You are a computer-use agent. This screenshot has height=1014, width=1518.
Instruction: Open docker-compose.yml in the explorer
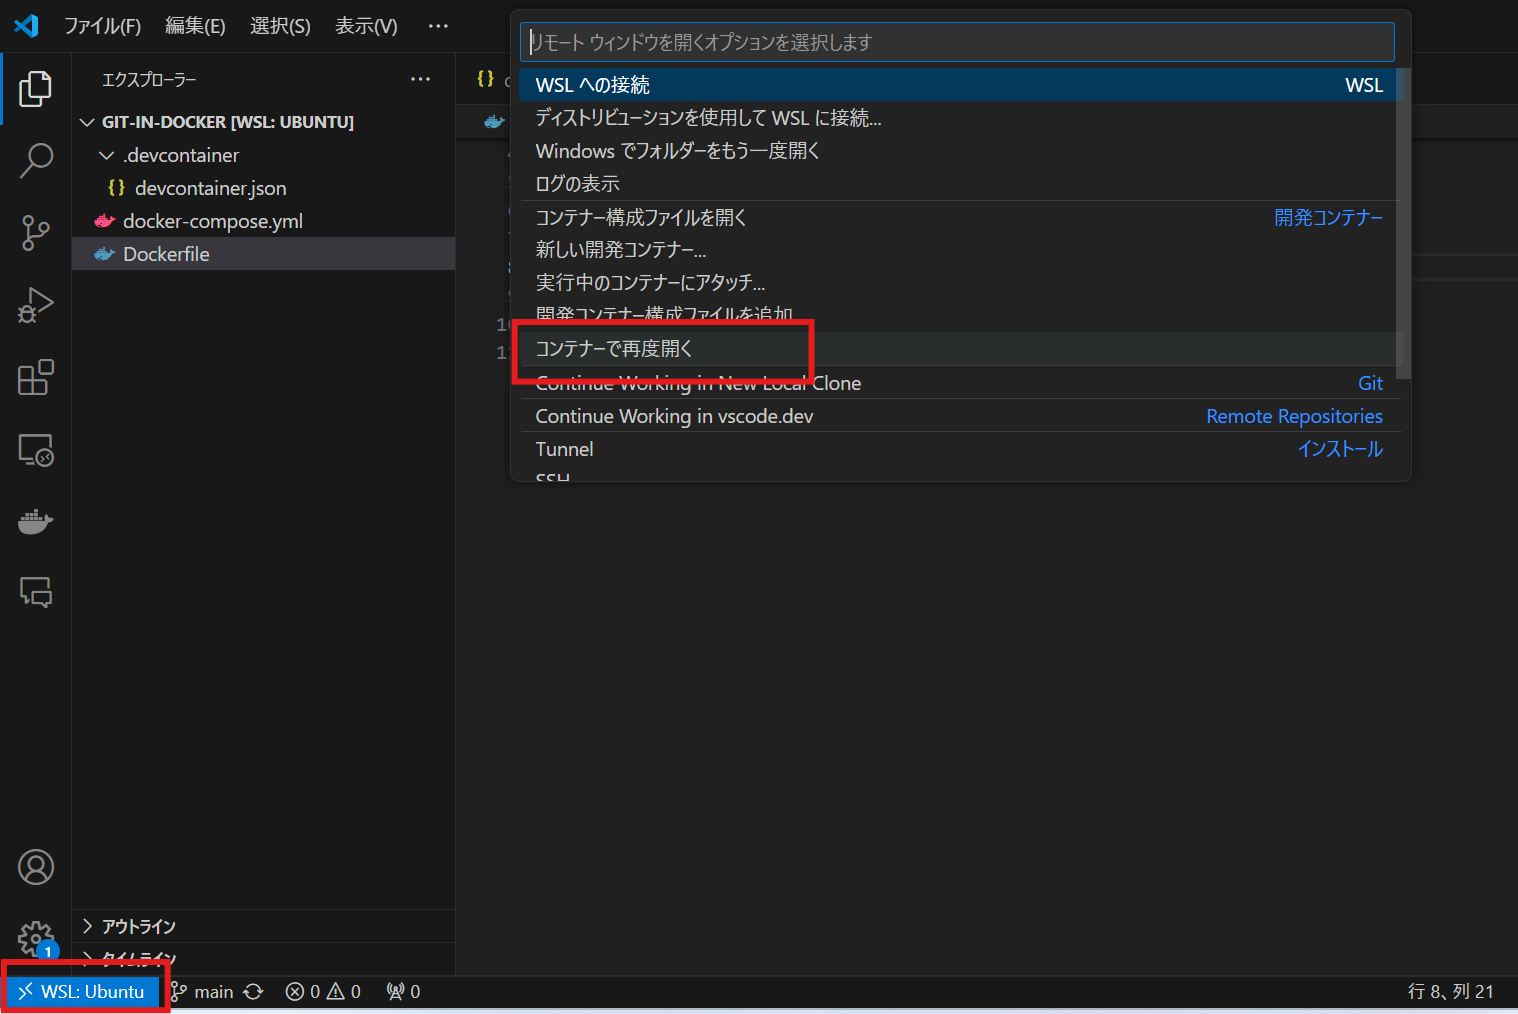(x=264, y=221)
